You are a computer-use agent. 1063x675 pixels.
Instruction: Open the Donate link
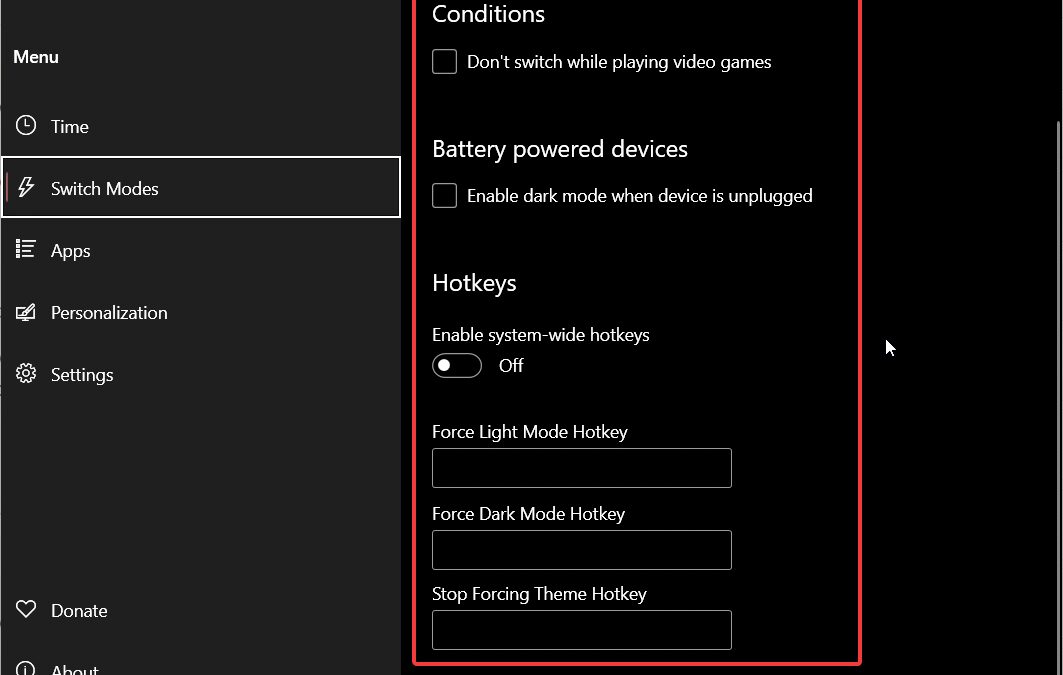pyautogui.click(x=79, y=611)
